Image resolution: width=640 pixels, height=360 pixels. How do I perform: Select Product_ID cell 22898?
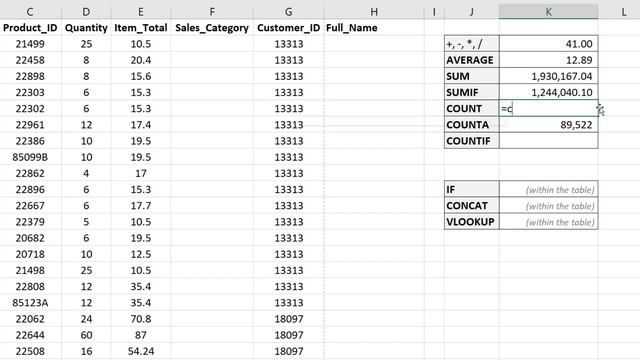coord(30,76)
